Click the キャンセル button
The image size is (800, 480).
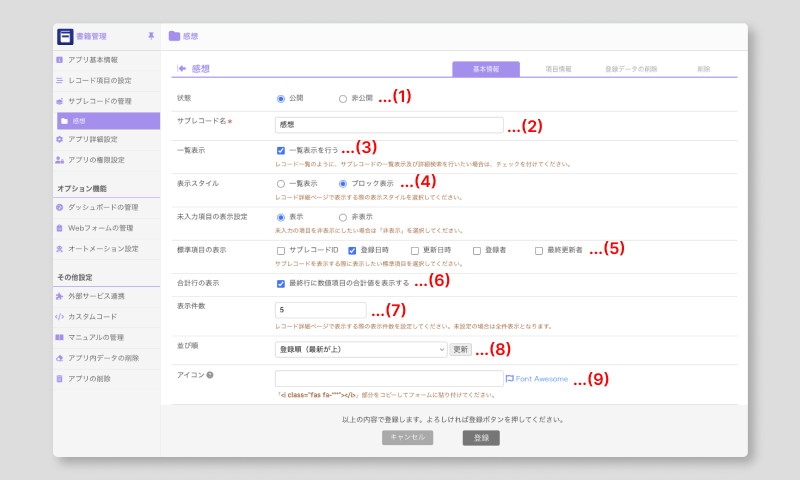click(x=408, y=437)
